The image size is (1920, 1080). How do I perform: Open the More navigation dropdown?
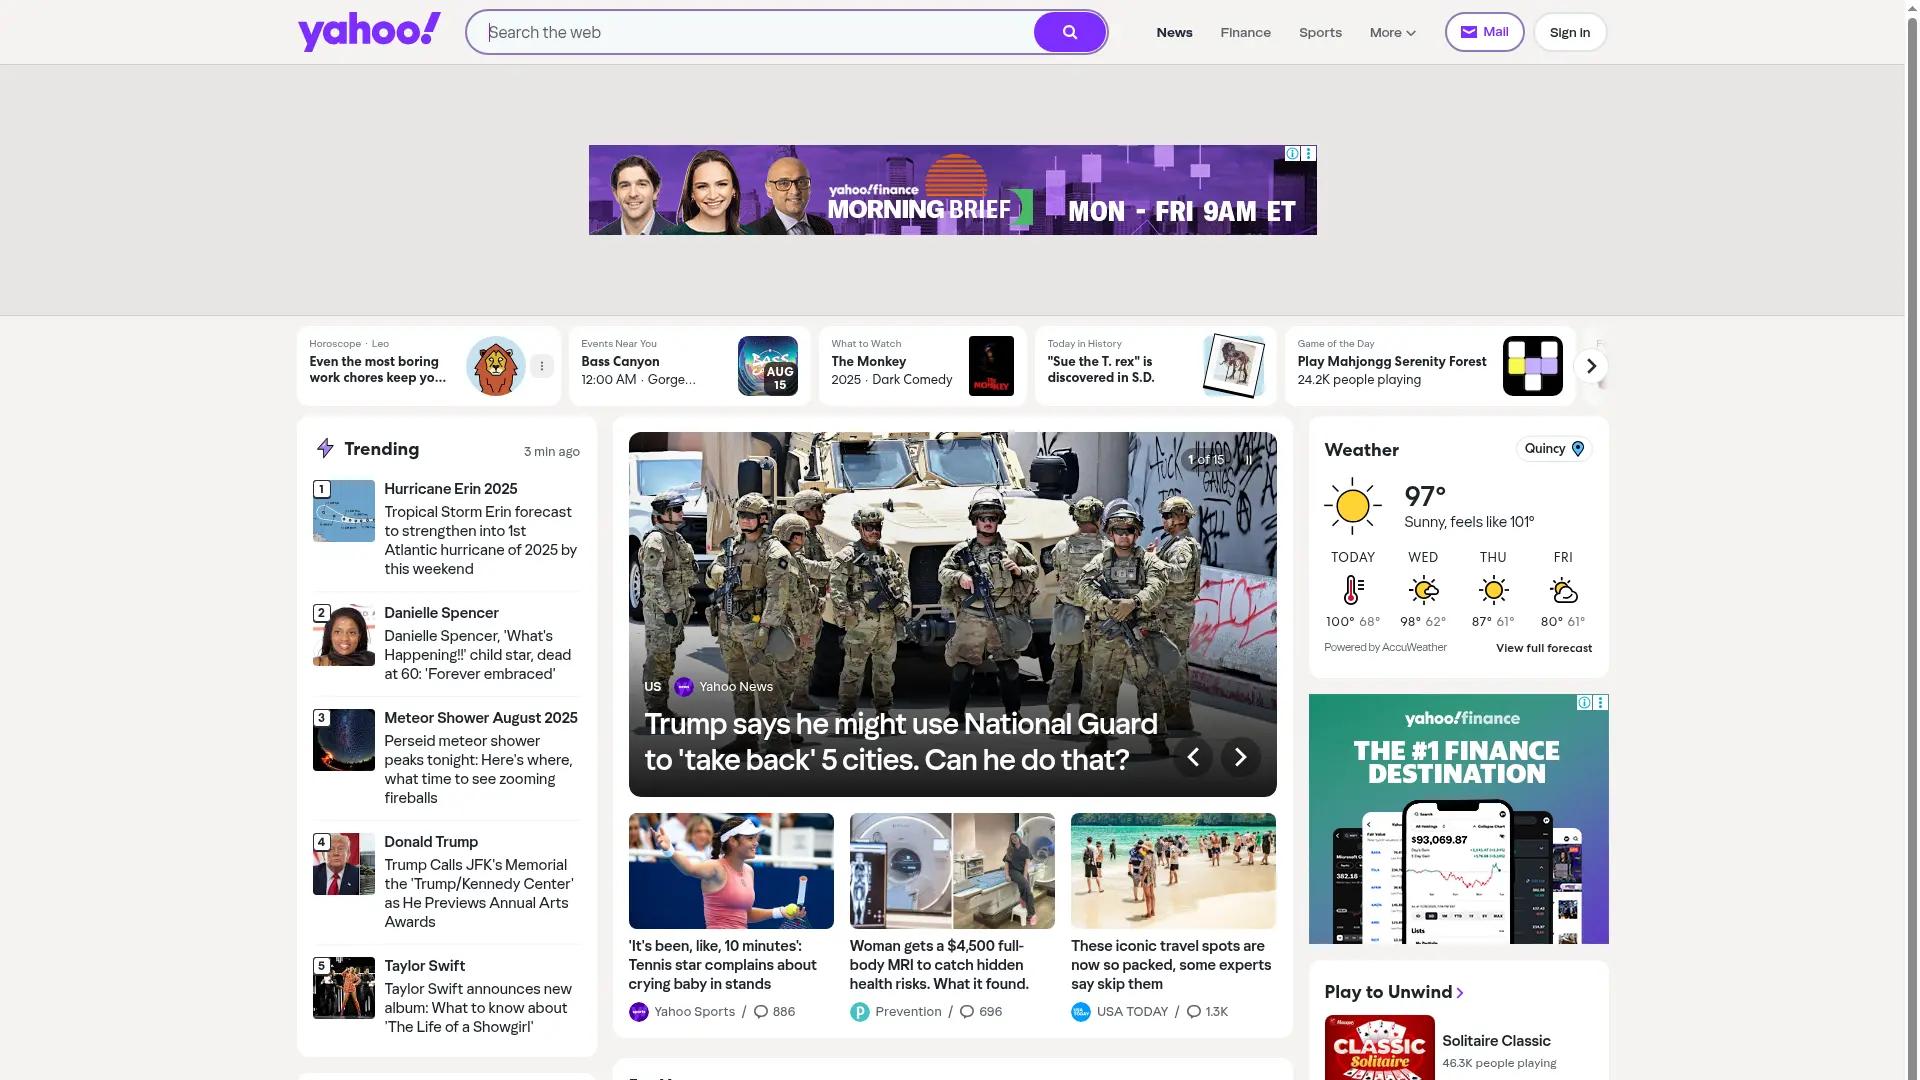pyautogui.click(x=1391, y=32)
